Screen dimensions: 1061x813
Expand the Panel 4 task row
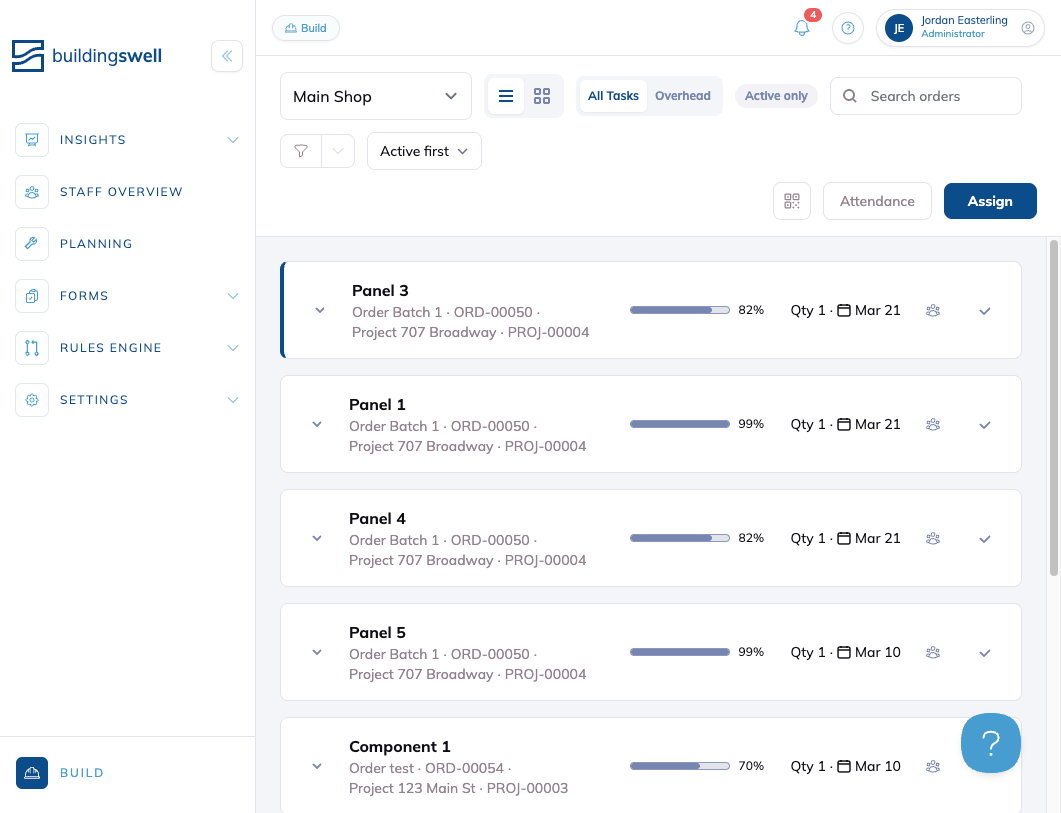tap(317, 539)
